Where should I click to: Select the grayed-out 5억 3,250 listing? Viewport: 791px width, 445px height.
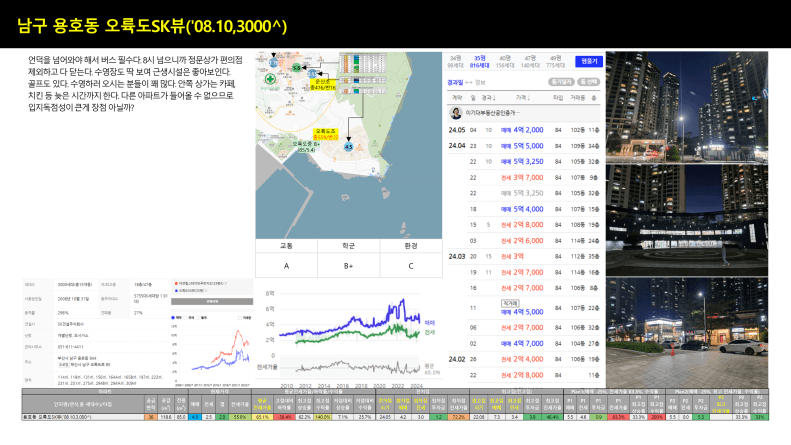(522, 193)
